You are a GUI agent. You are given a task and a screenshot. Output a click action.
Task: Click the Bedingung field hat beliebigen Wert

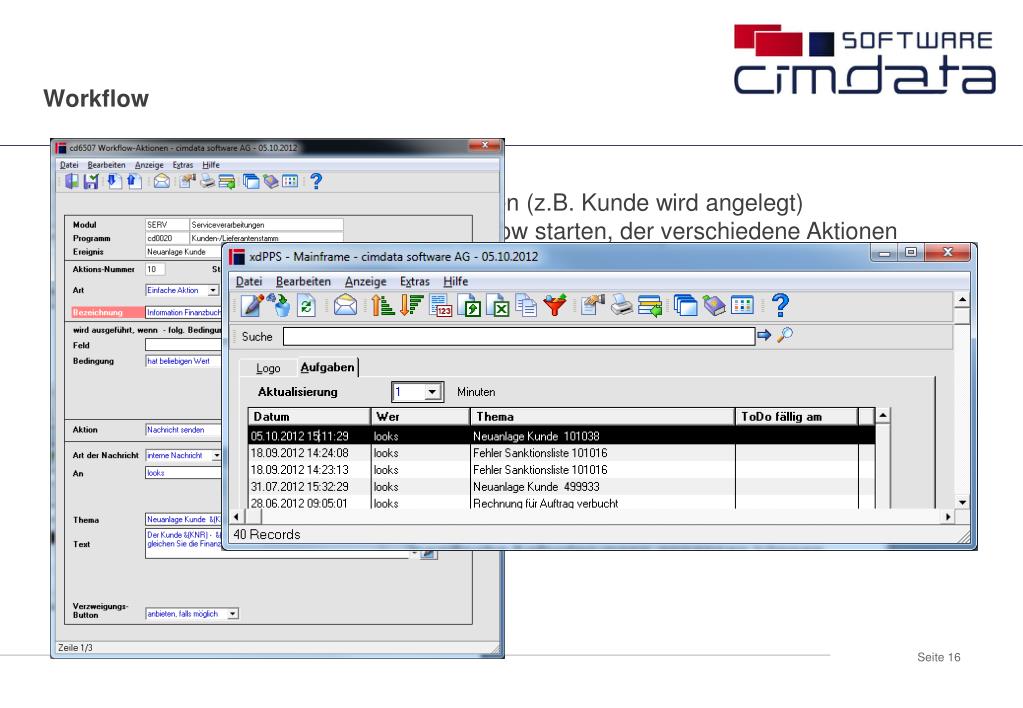tap(183, 361)
